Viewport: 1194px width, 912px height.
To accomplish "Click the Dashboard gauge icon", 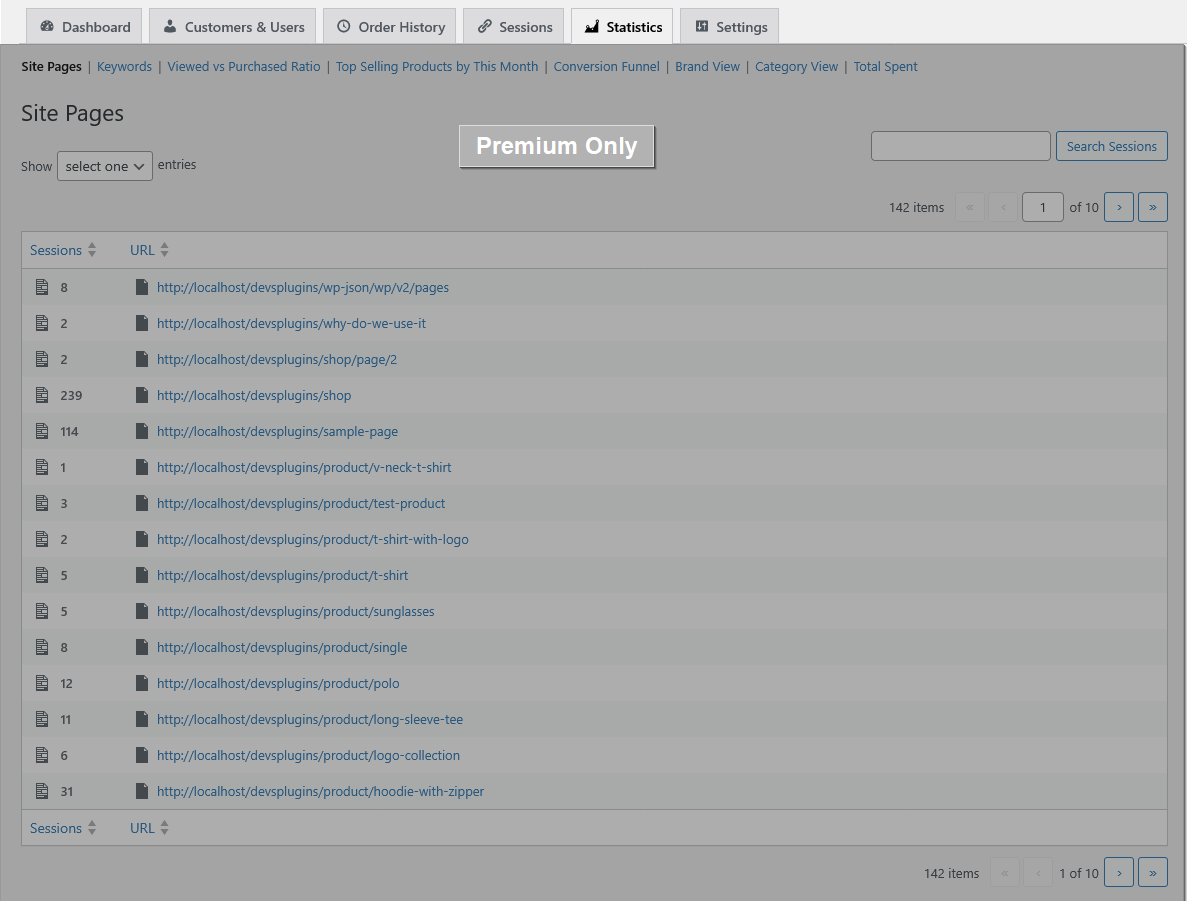I will click(x=47, y=27).
